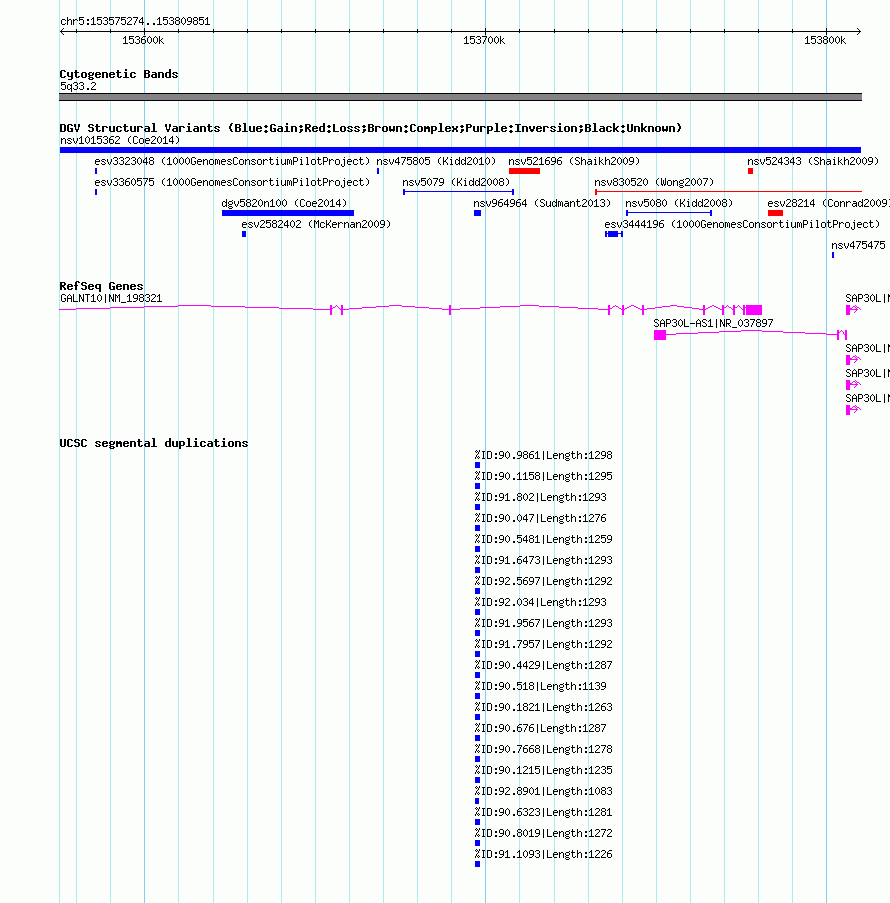The image size is (890, 903).
Task: Click the dgv5820n100 (Coe2014) blue bar
Action: click(x=287, y=213)
